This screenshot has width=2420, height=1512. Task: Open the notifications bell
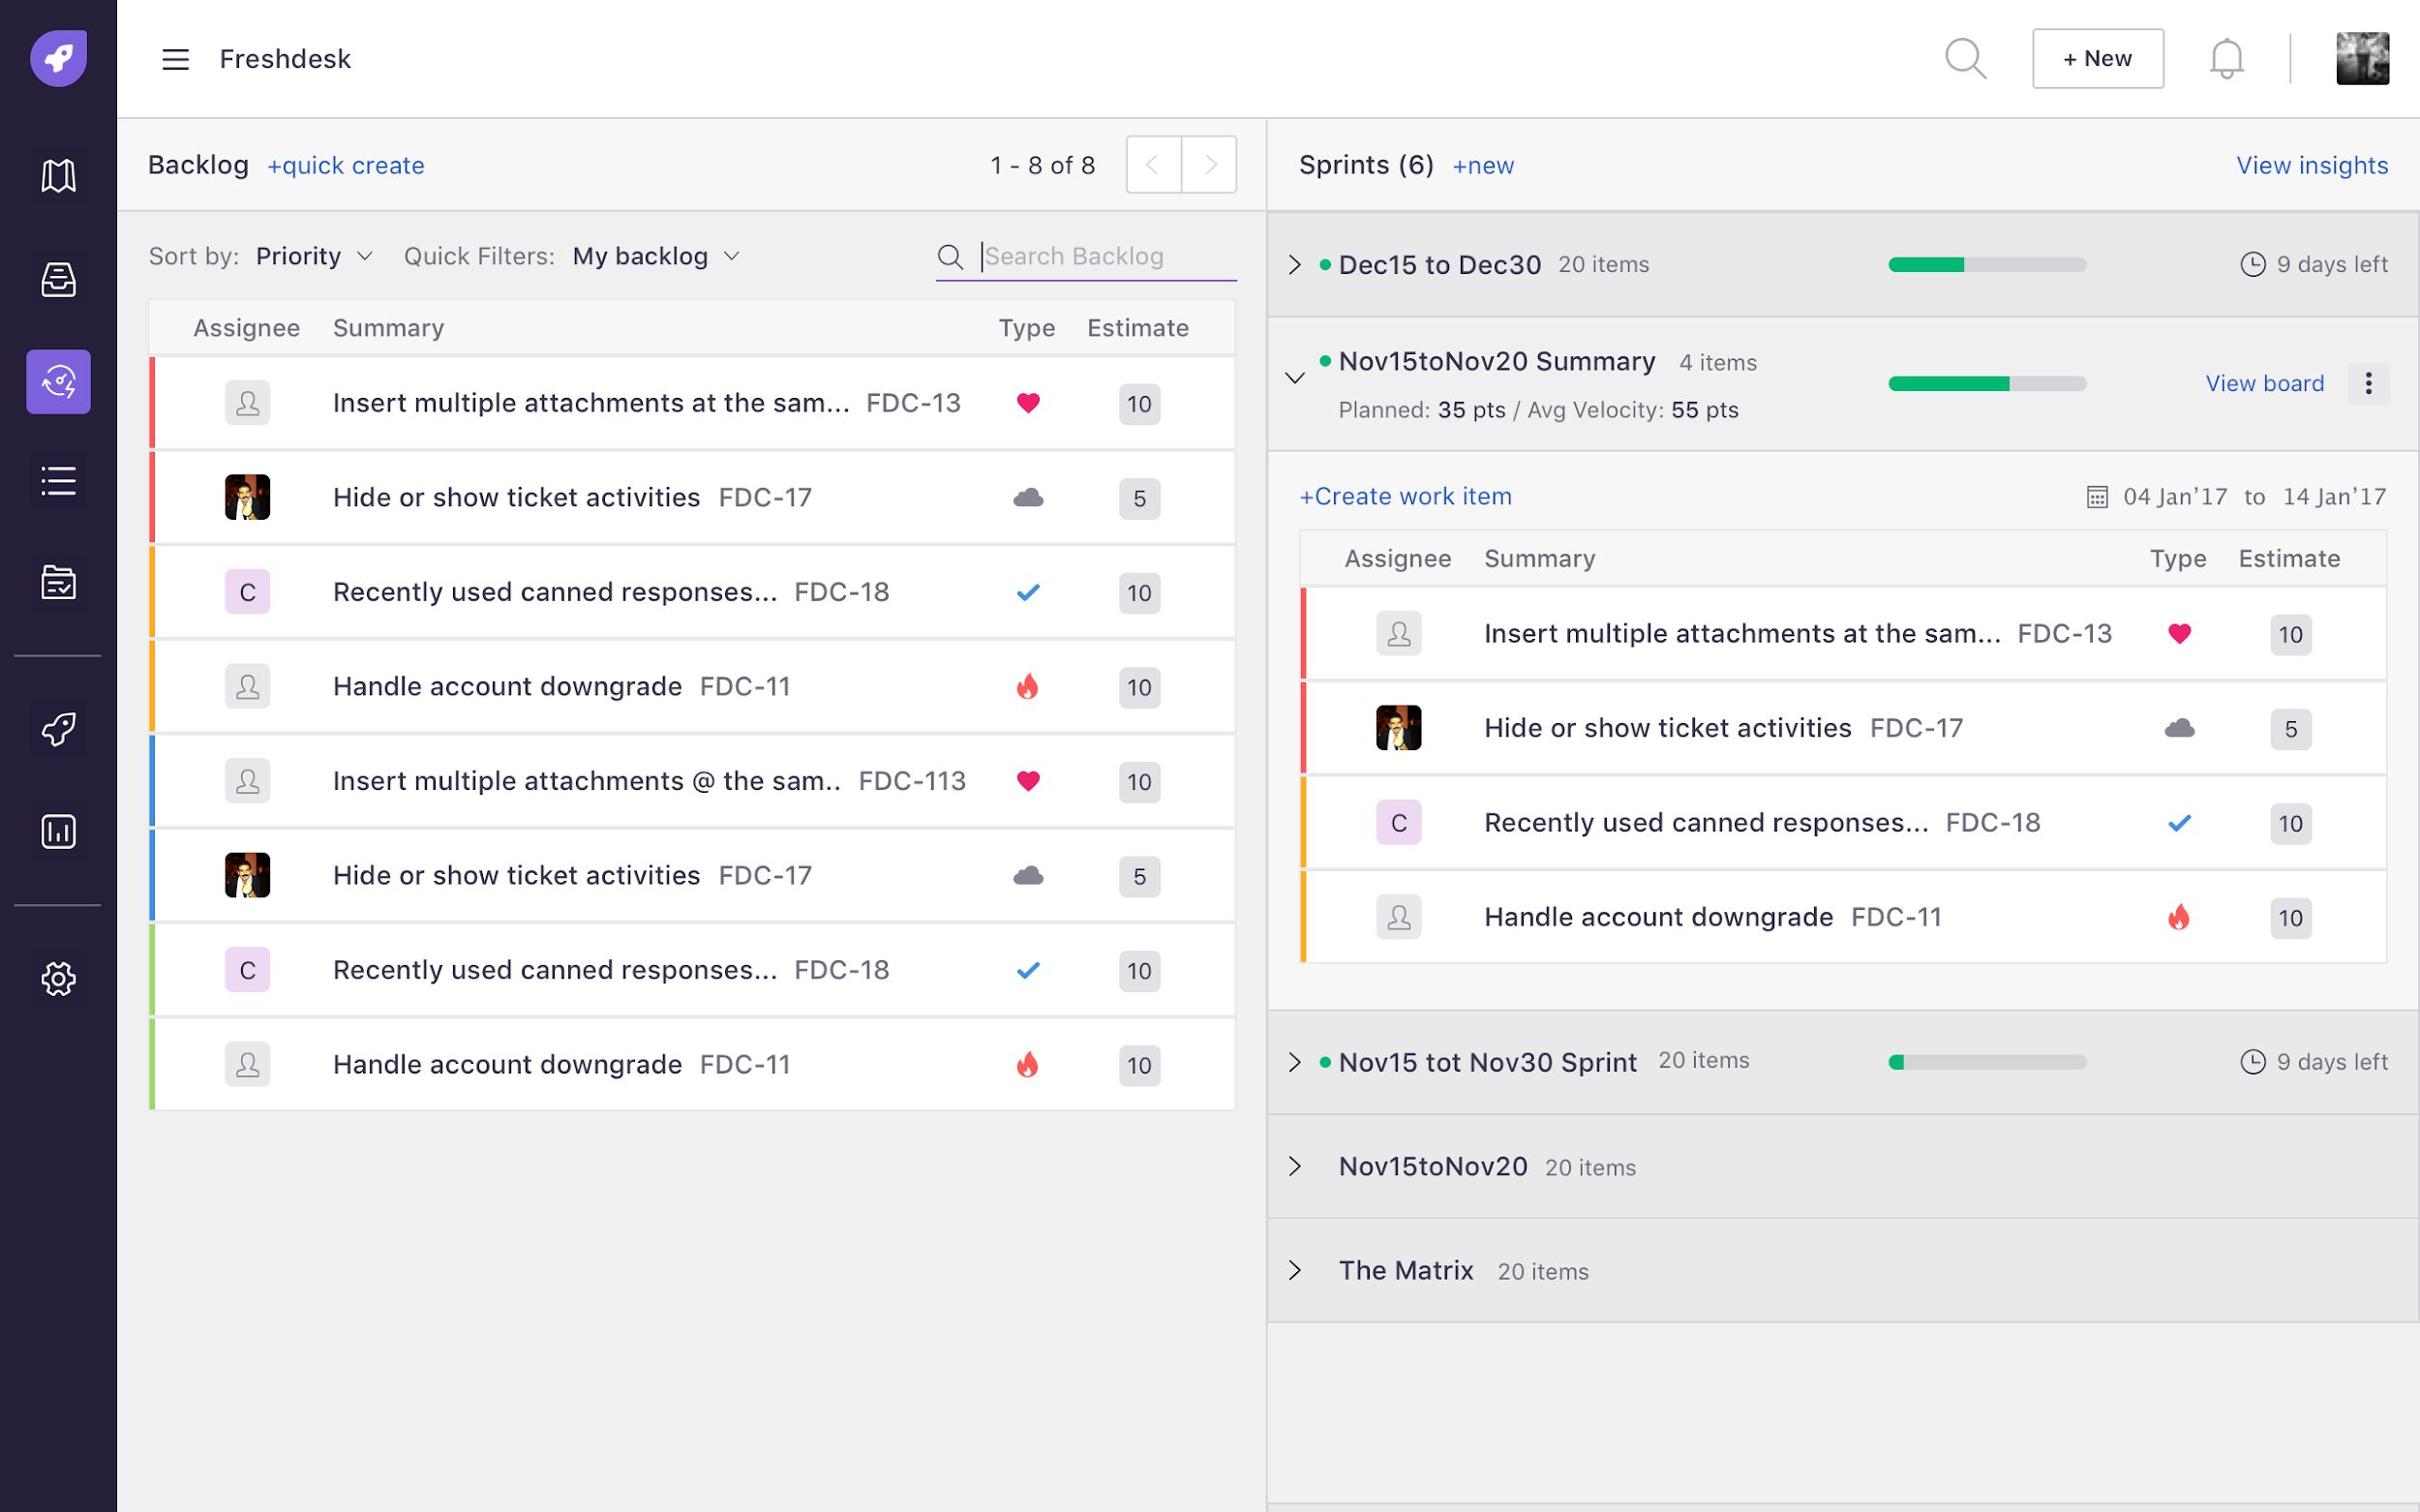click(2226, 59)
